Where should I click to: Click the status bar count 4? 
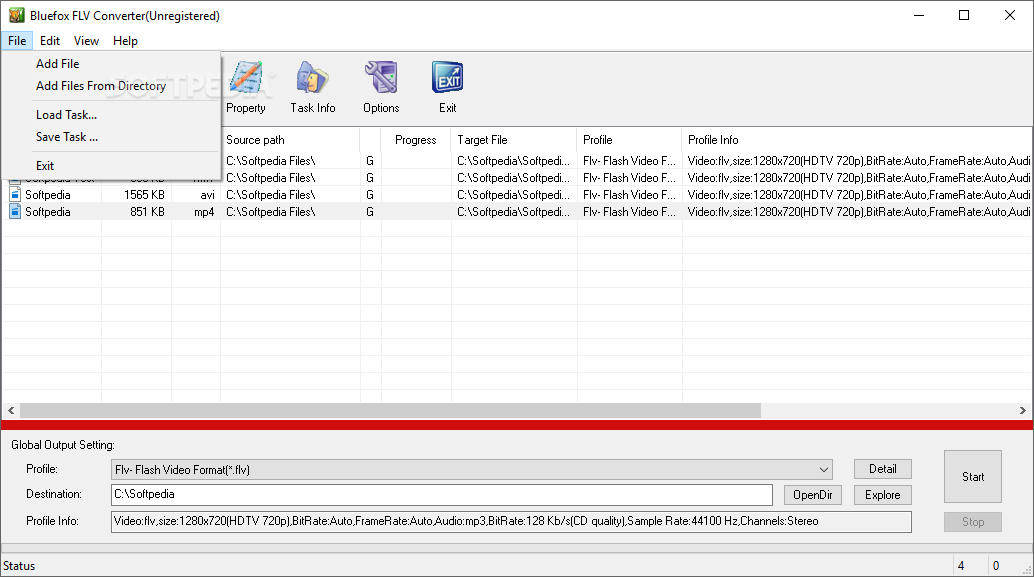coord(961,566)
